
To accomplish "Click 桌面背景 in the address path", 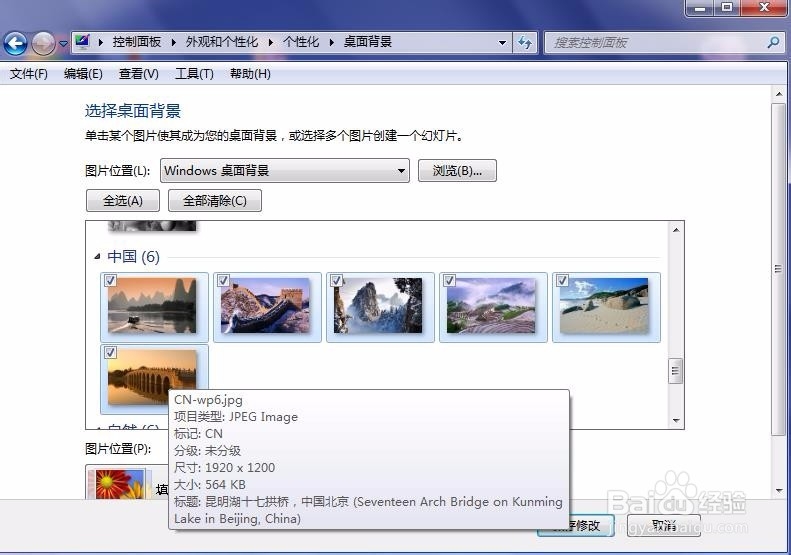I will (x=368, y=42).
